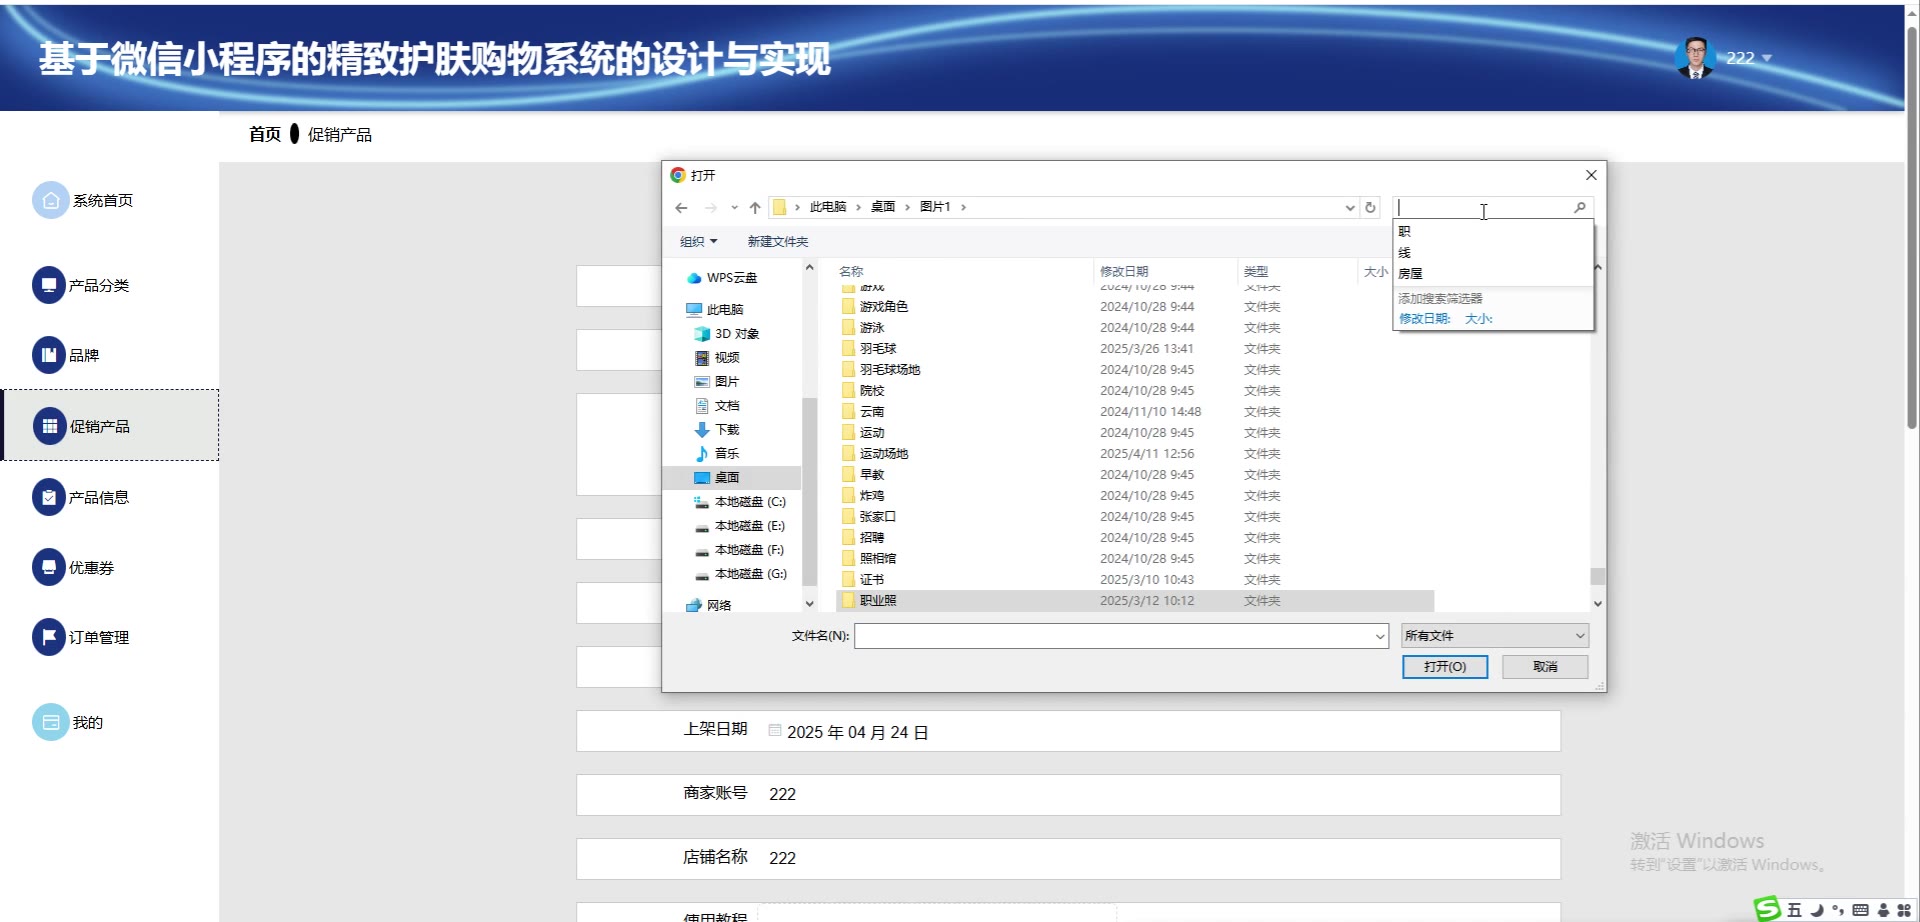Cancel the file open dialog
Viewport: 1920px width, 922px height.
point(1545,667)
